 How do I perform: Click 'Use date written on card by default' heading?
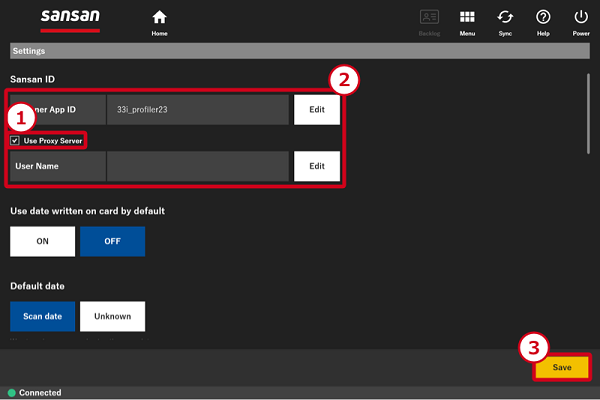88,211
